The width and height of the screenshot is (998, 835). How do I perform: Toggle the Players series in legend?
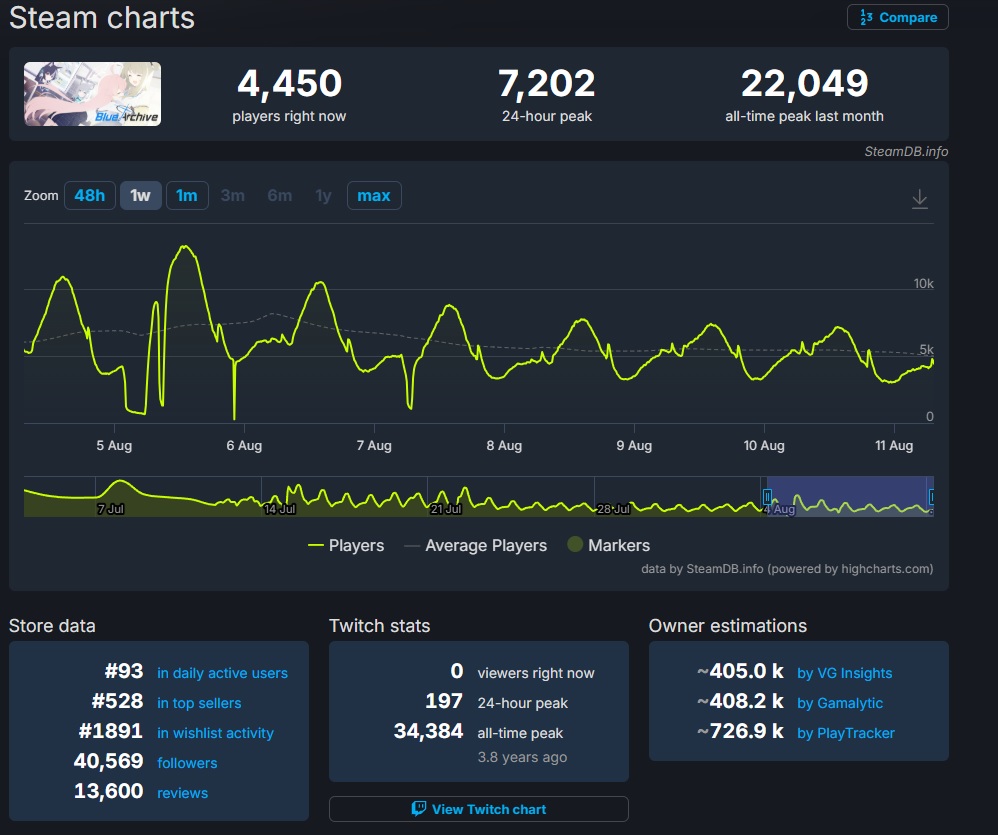(346, 545)
